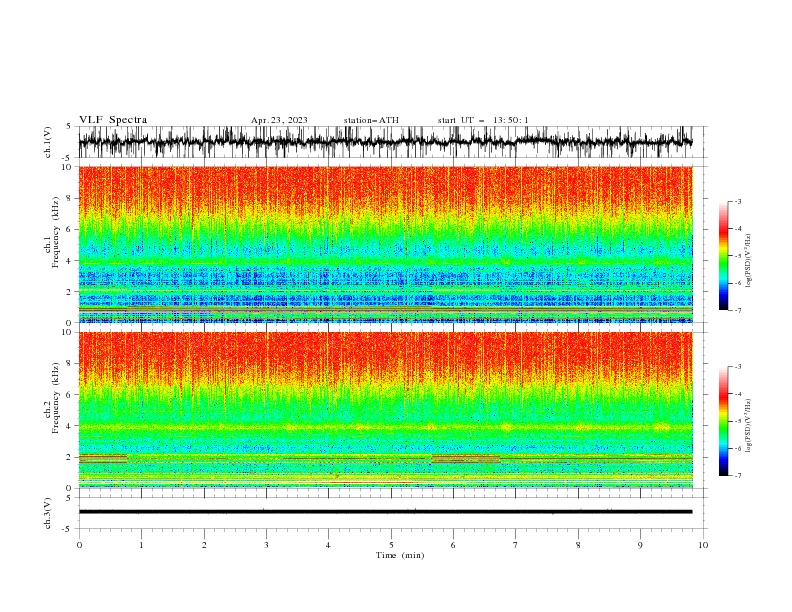
Task: Click the "0" tick label on the time axis
Action: click(79, 545)
